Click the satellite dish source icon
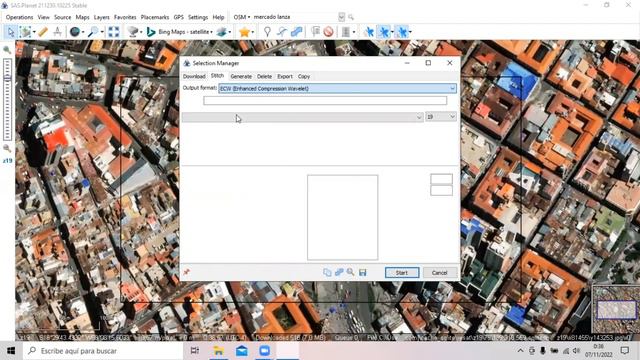This screenshot has width=640, height=360. (133, 32)
